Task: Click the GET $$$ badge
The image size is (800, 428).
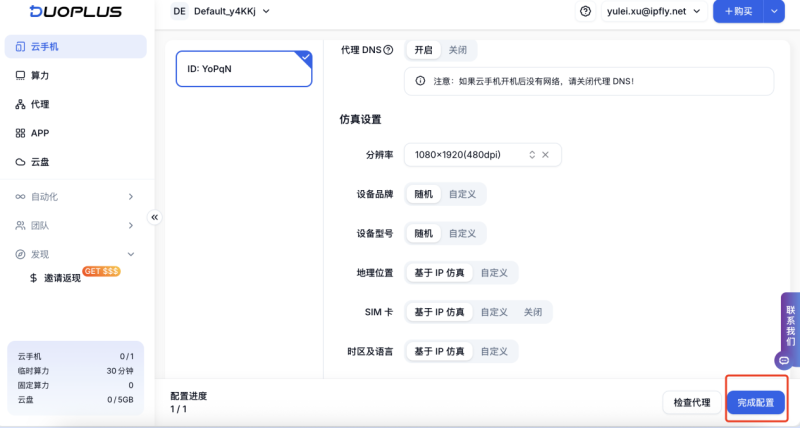Action: pyautogui.click(x=101, y=271)
